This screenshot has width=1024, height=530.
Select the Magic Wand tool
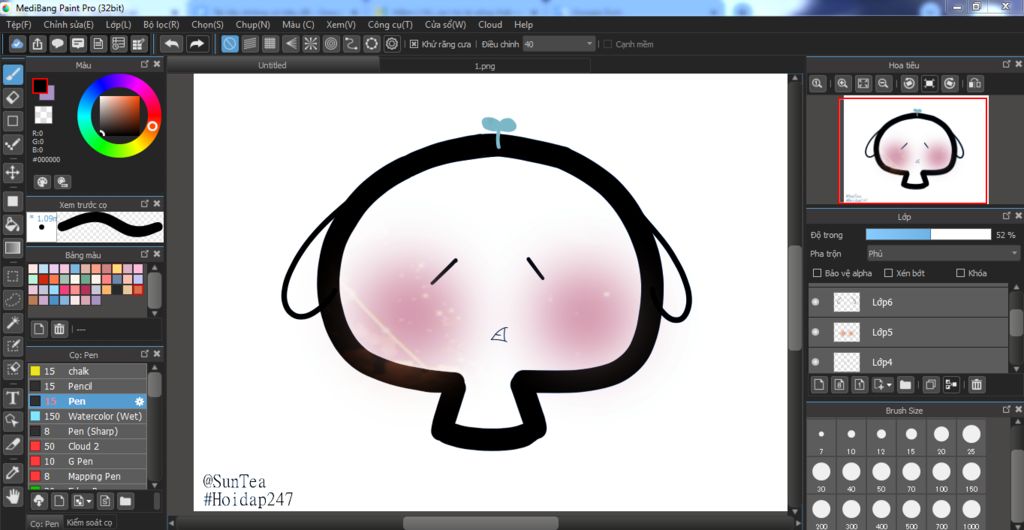[x=12, y=322]
